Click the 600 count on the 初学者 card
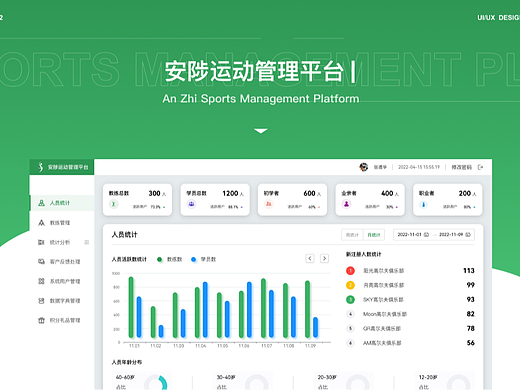The image size is (520, 390). (x=309, y=193)
